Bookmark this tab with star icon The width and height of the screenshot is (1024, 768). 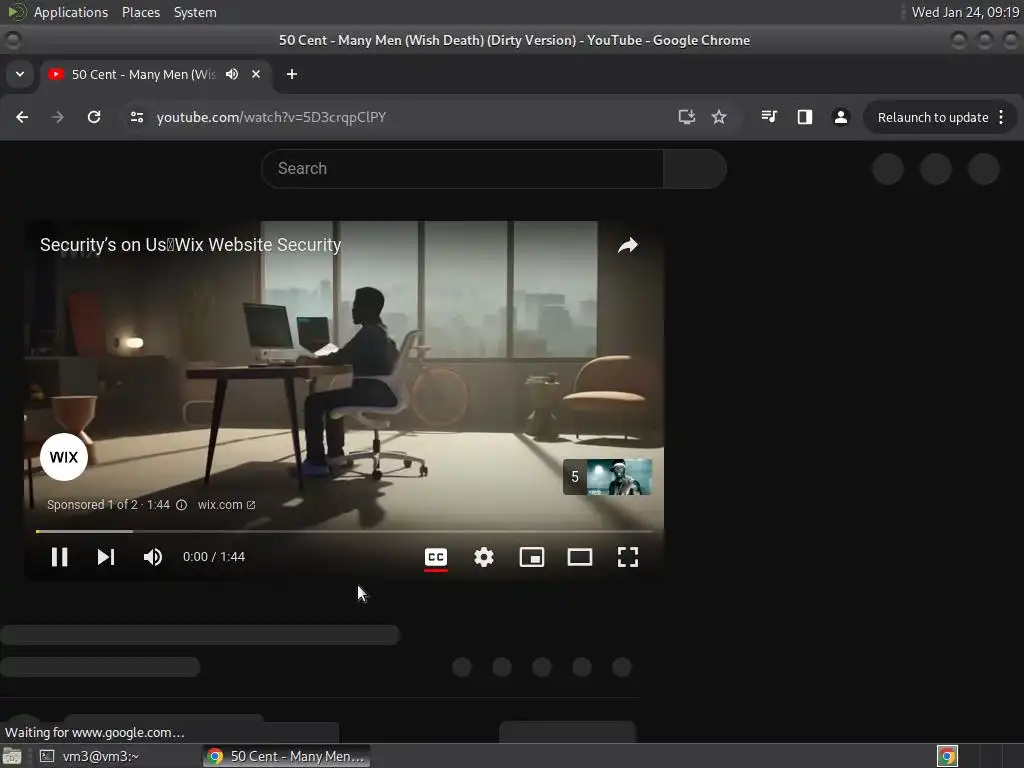719,117
